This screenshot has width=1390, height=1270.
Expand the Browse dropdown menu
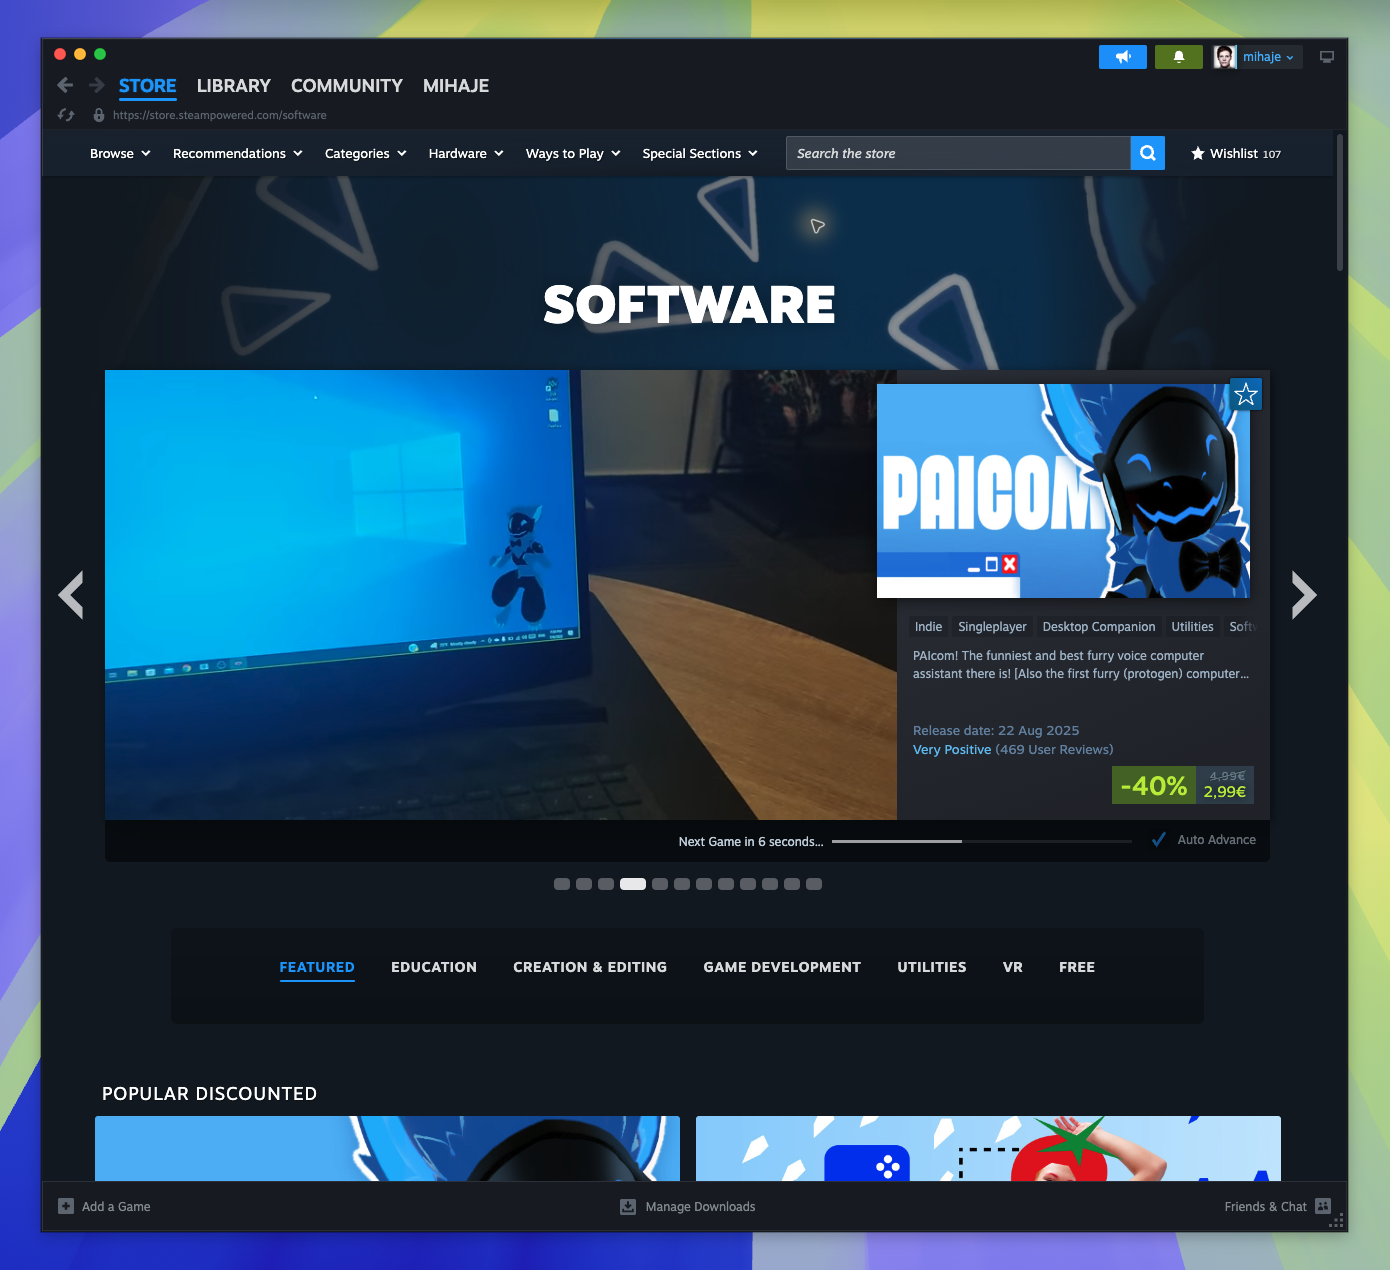[120, 153]
